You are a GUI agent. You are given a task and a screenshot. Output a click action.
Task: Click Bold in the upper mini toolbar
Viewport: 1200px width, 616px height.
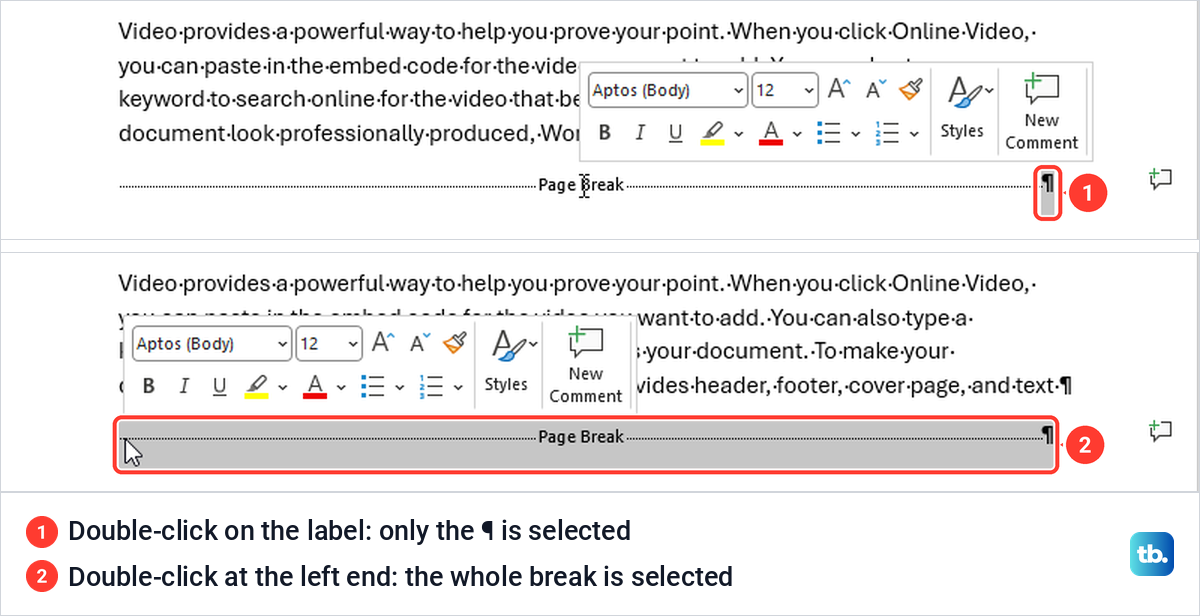(604, 133)
